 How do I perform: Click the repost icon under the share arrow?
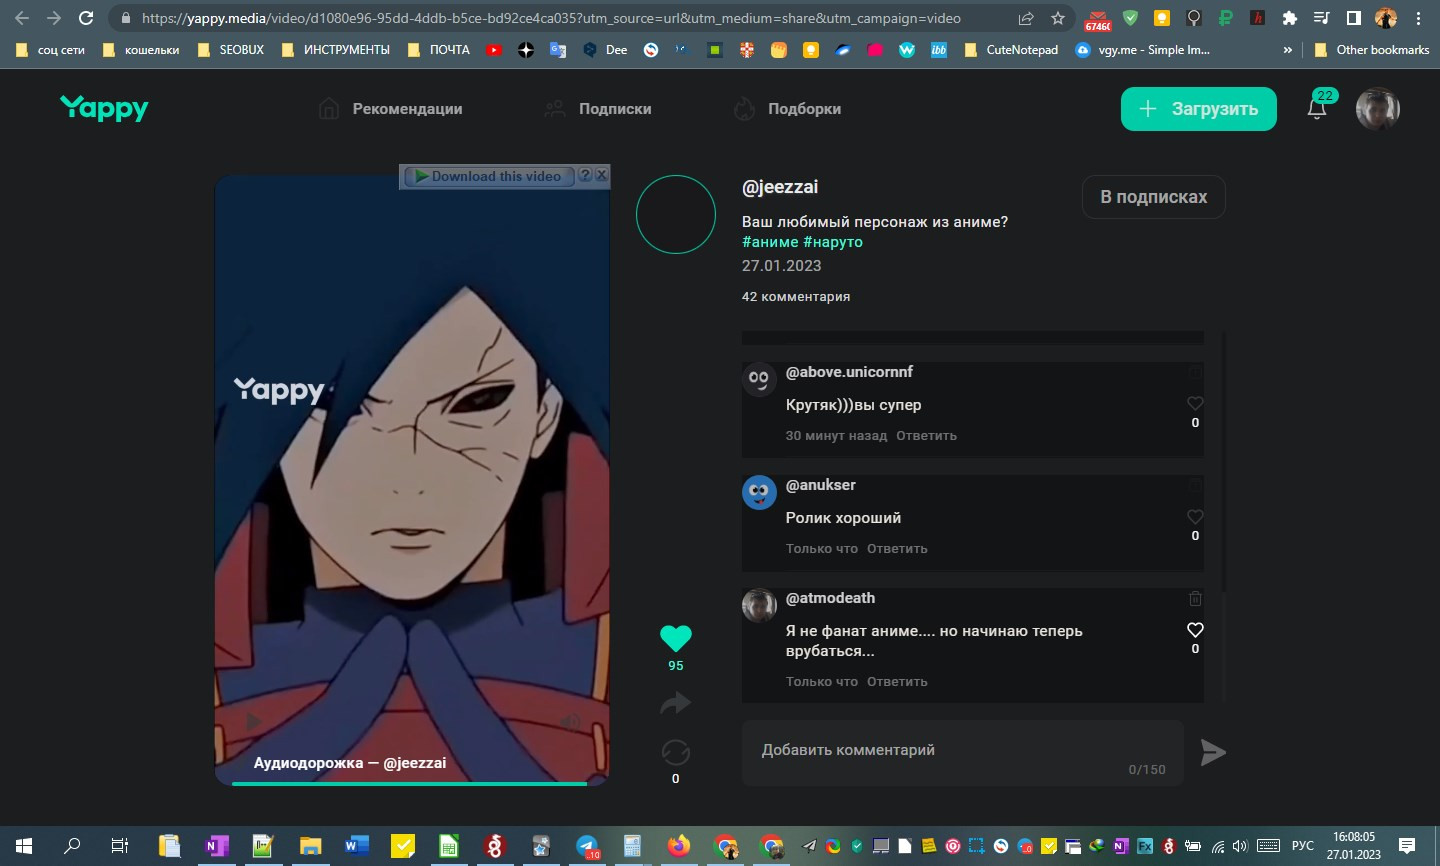click(676, 752)
